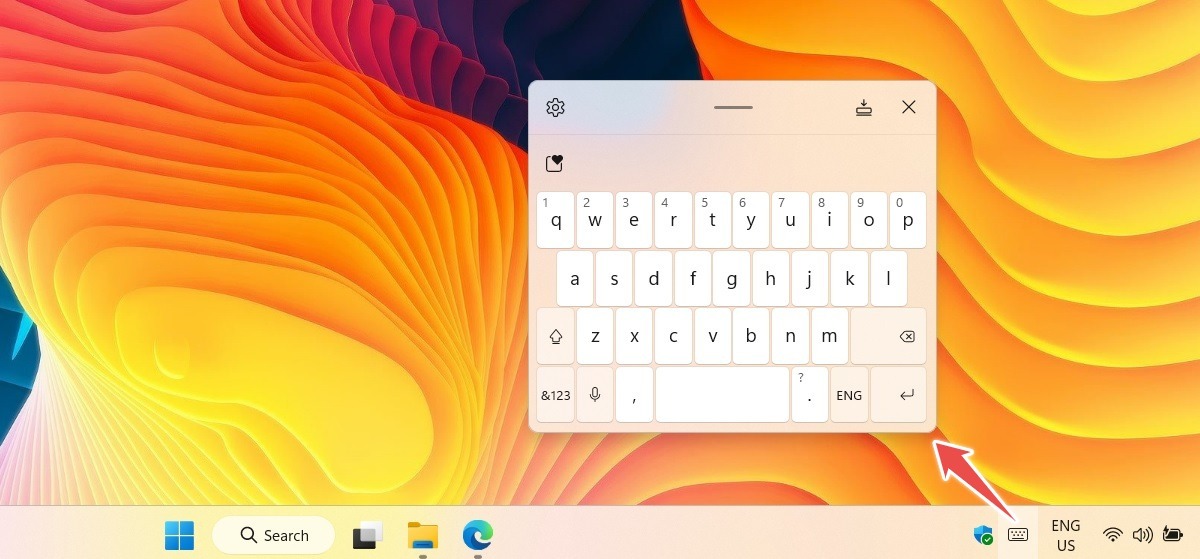The height and width of the screenshot is (559, 1200).
Task: Tap the r key
Action: click(673, 220)
